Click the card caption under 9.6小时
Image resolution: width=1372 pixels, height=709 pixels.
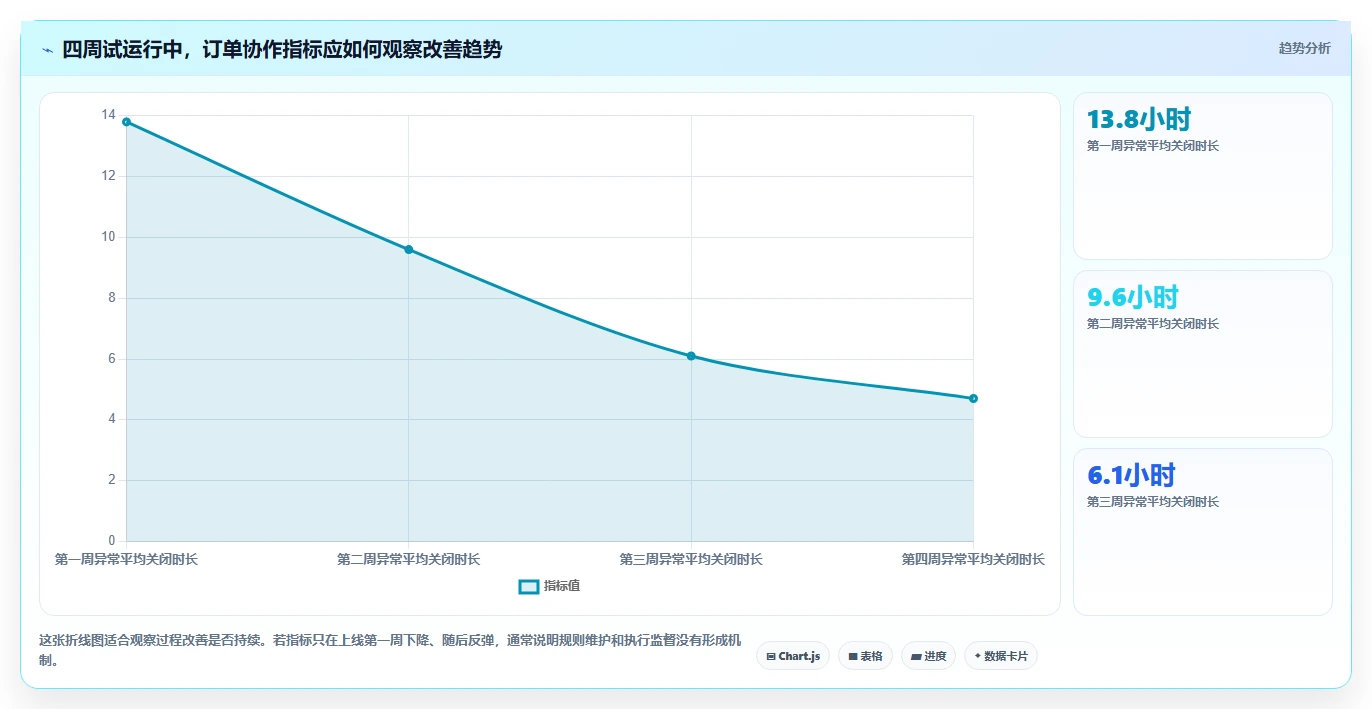[1153, 324]
